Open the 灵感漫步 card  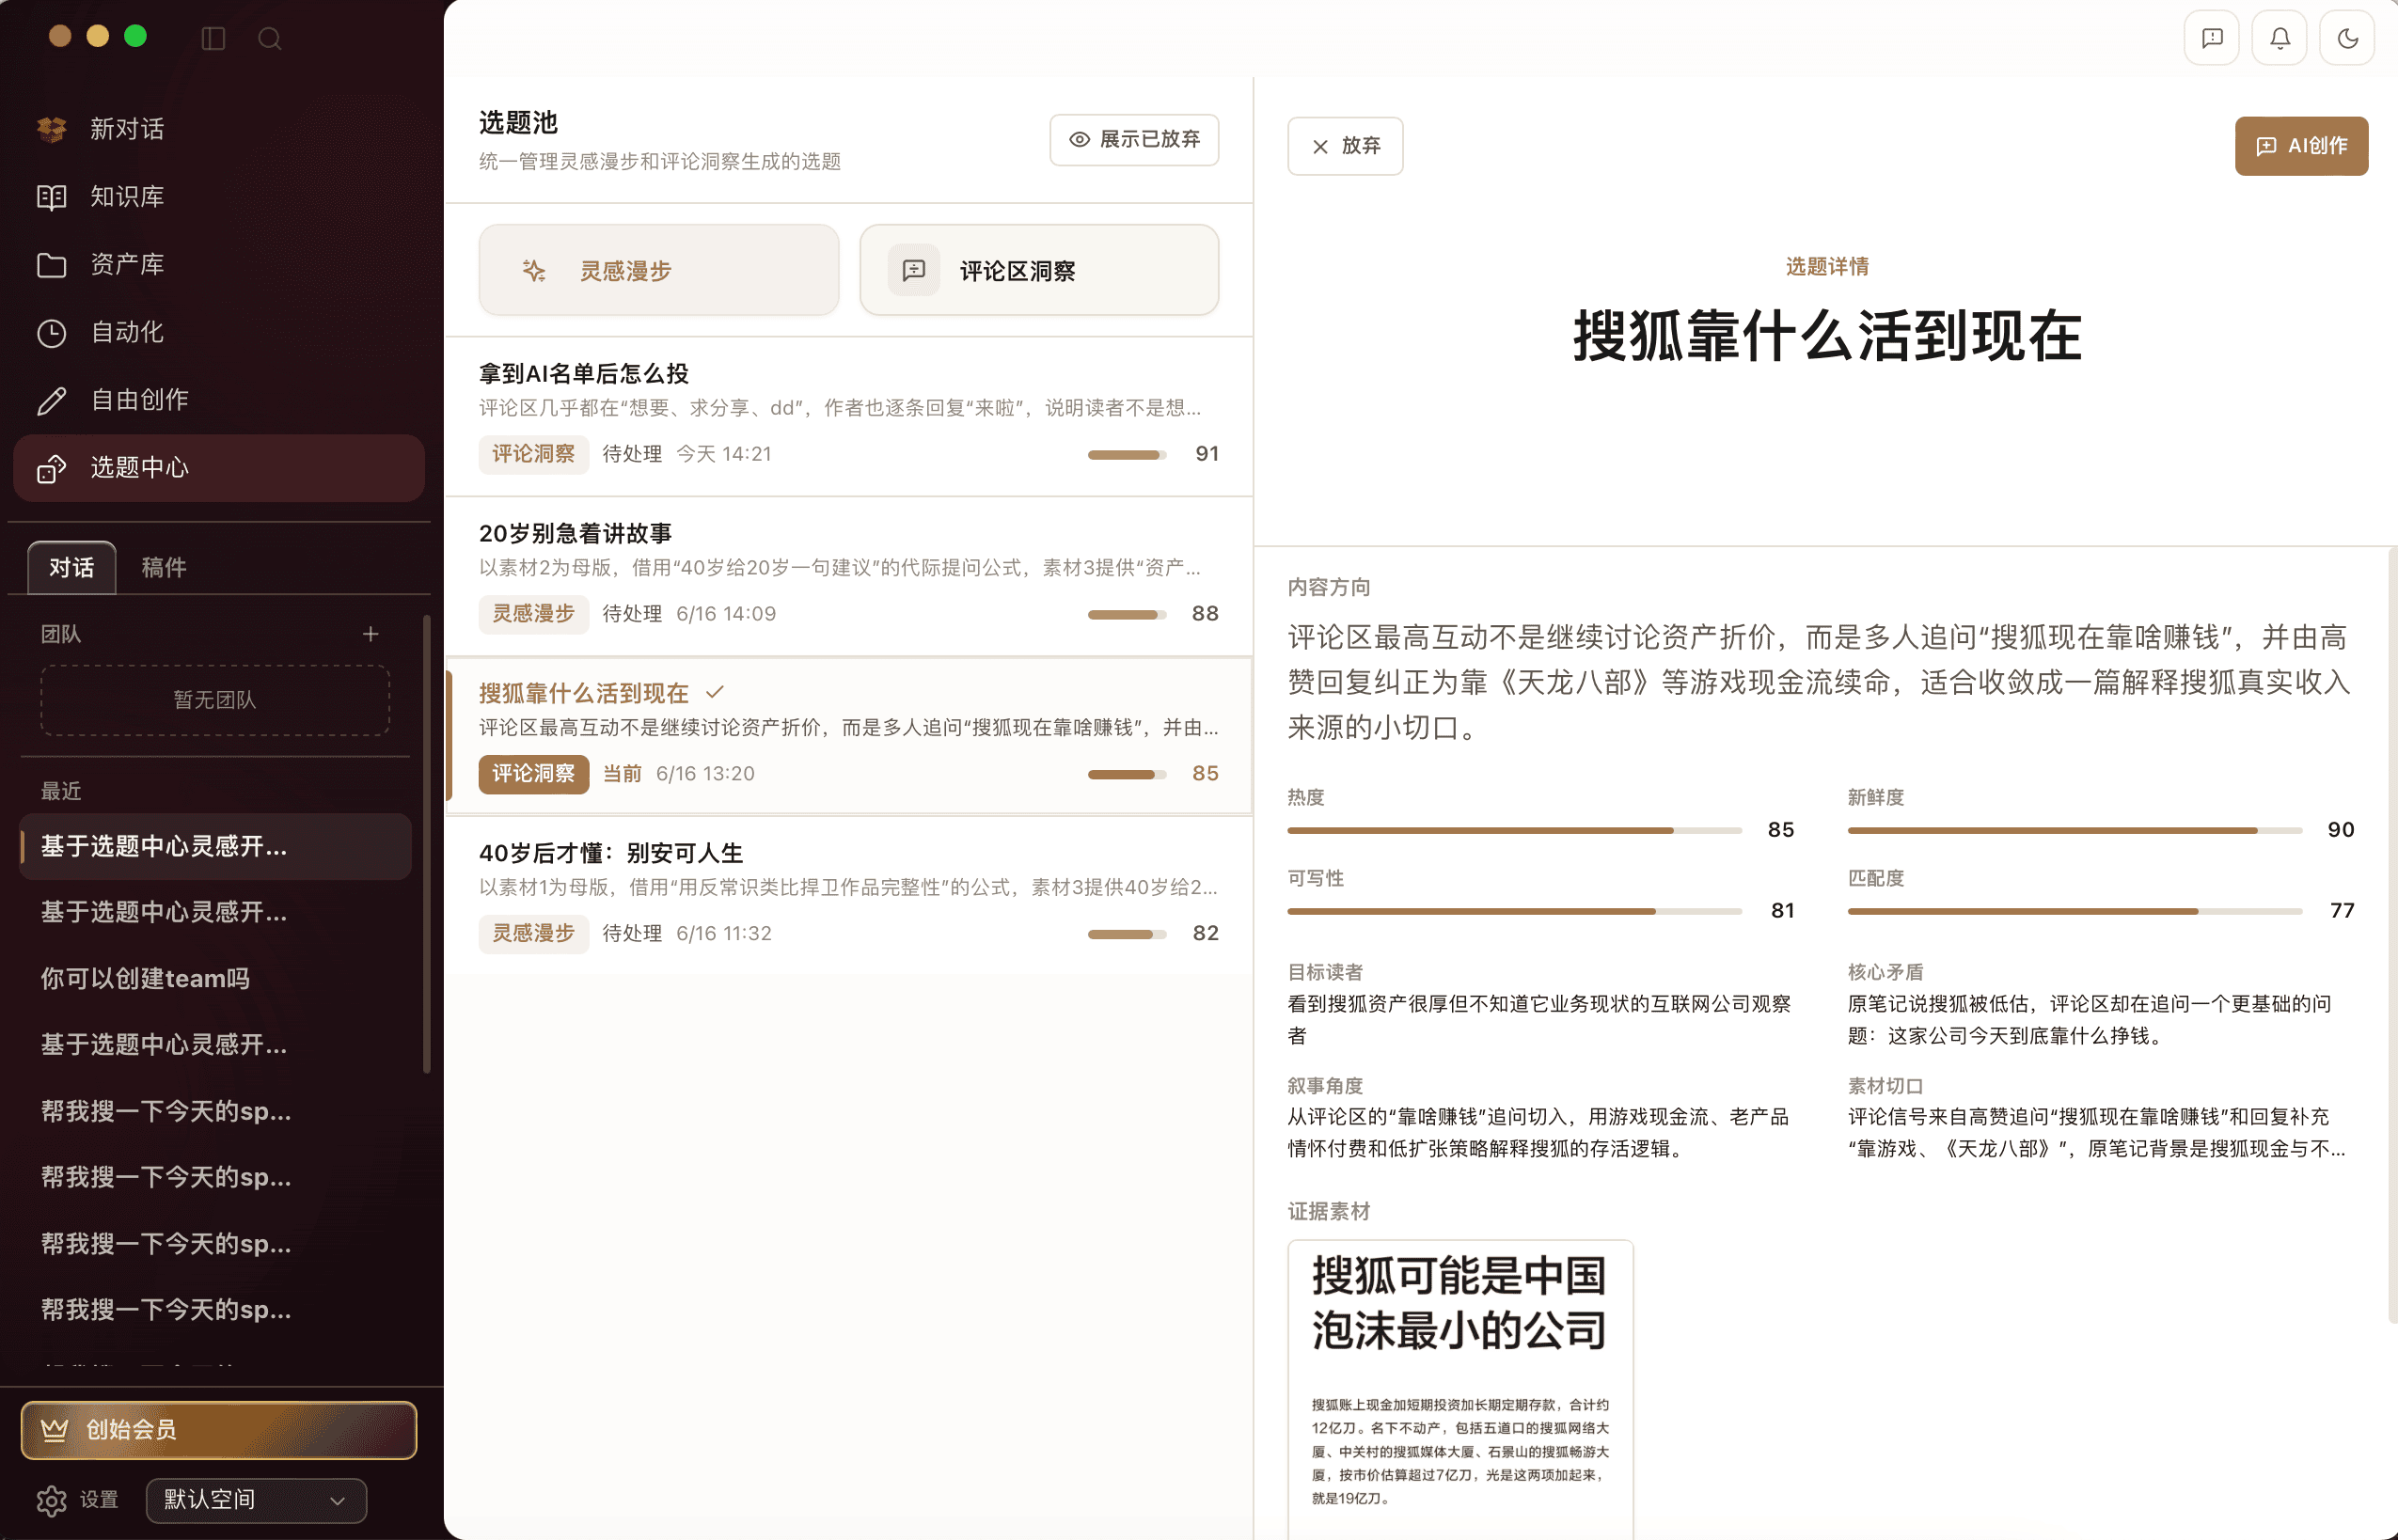659,270
